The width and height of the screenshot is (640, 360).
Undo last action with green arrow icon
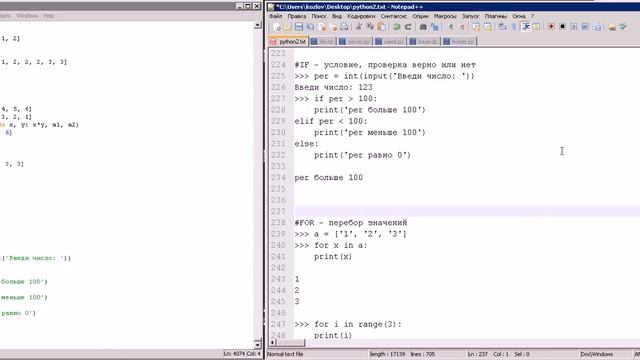click(396, 27)
